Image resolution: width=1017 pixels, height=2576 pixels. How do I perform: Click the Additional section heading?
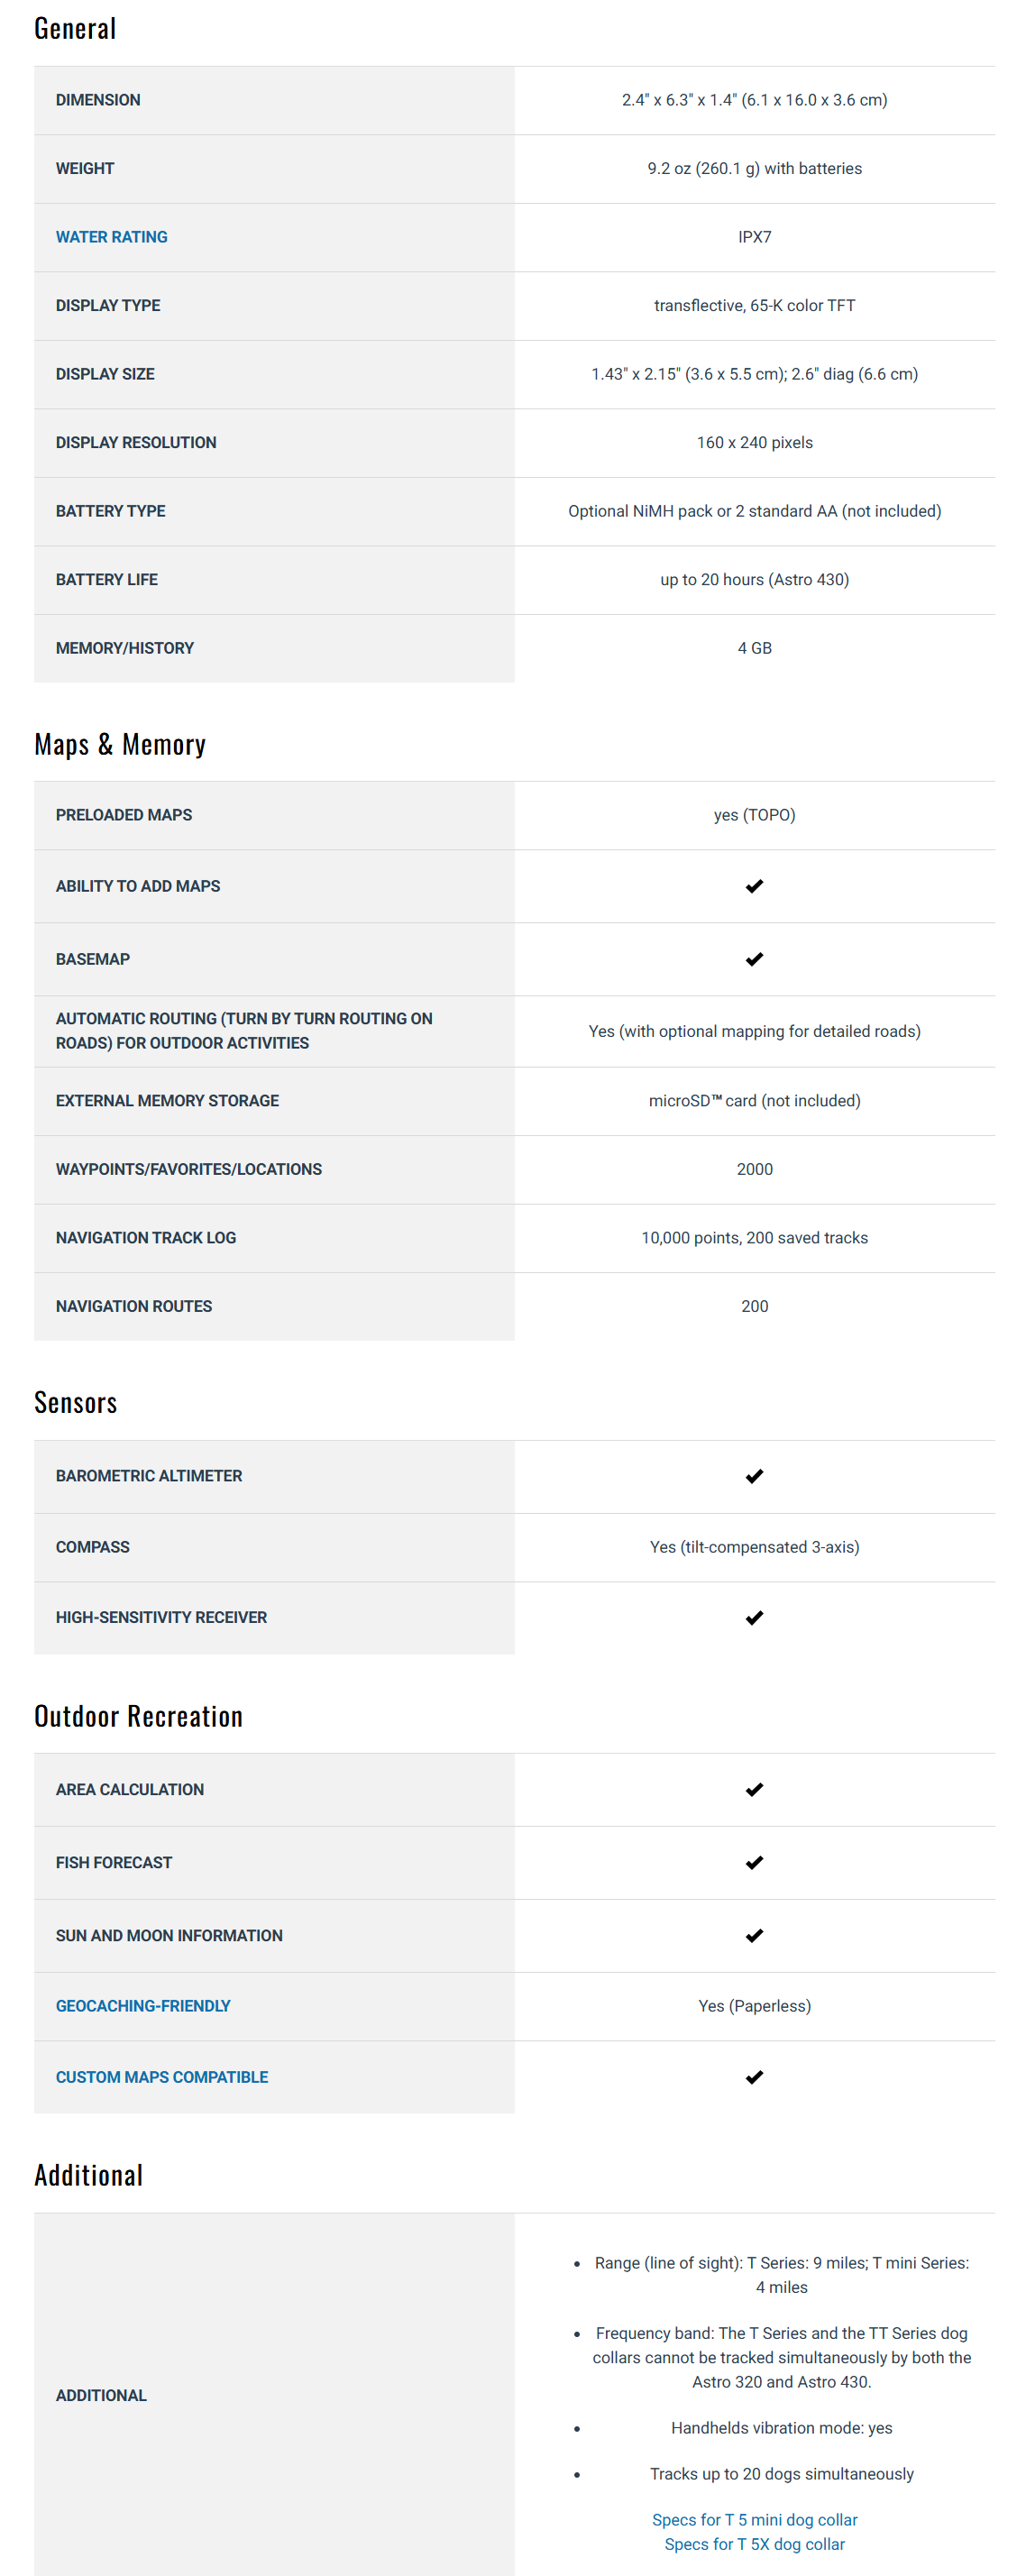click(x=88, y=2176)
